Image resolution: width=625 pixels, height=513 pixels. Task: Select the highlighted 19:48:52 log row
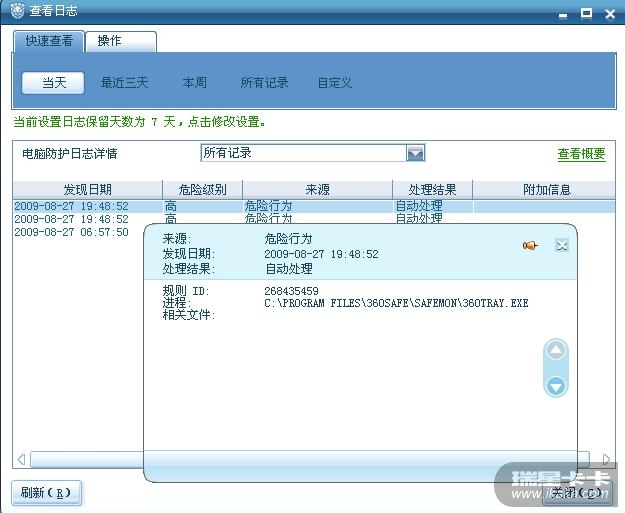pyautogui.click(x=314, y=206)
